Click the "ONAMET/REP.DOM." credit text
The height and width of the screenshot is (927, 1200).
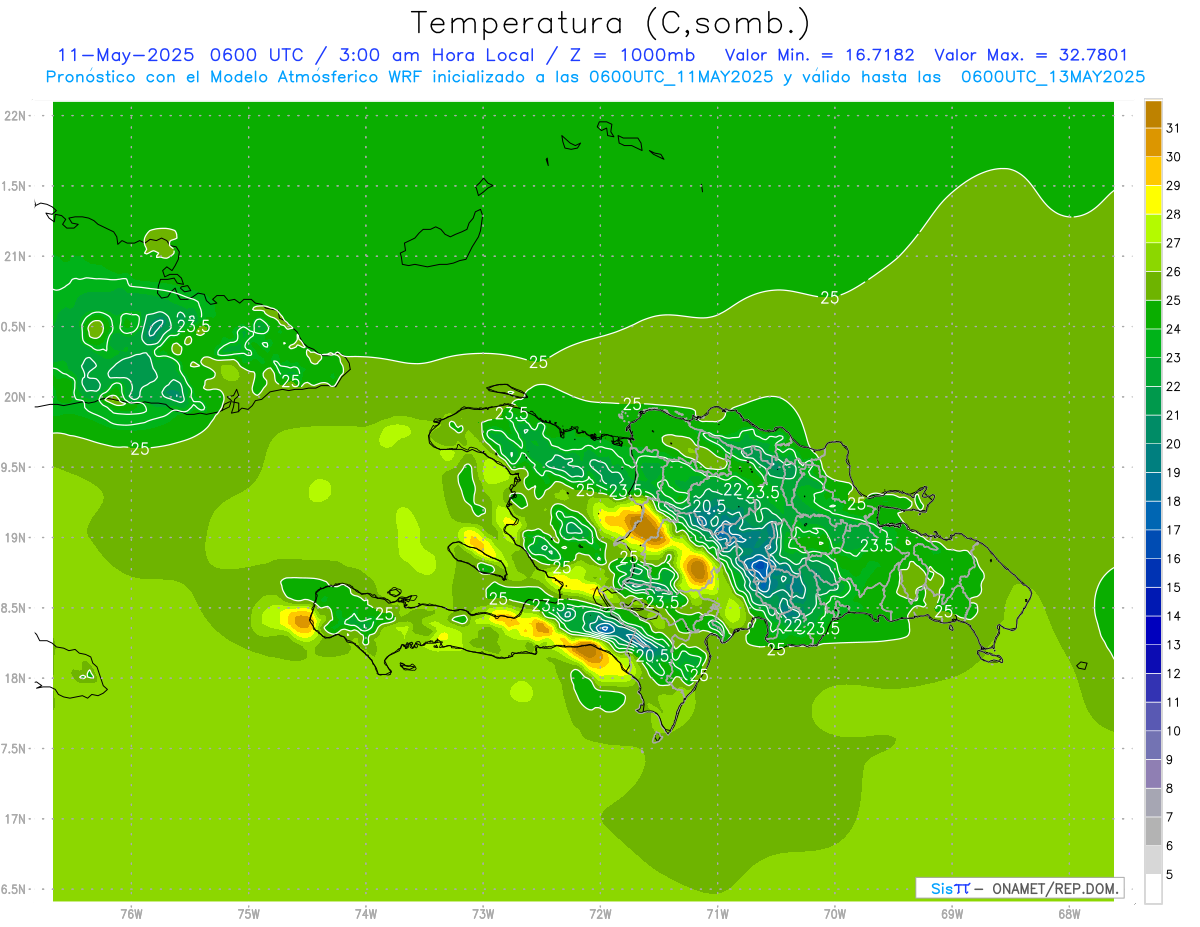click(1054, 888)
